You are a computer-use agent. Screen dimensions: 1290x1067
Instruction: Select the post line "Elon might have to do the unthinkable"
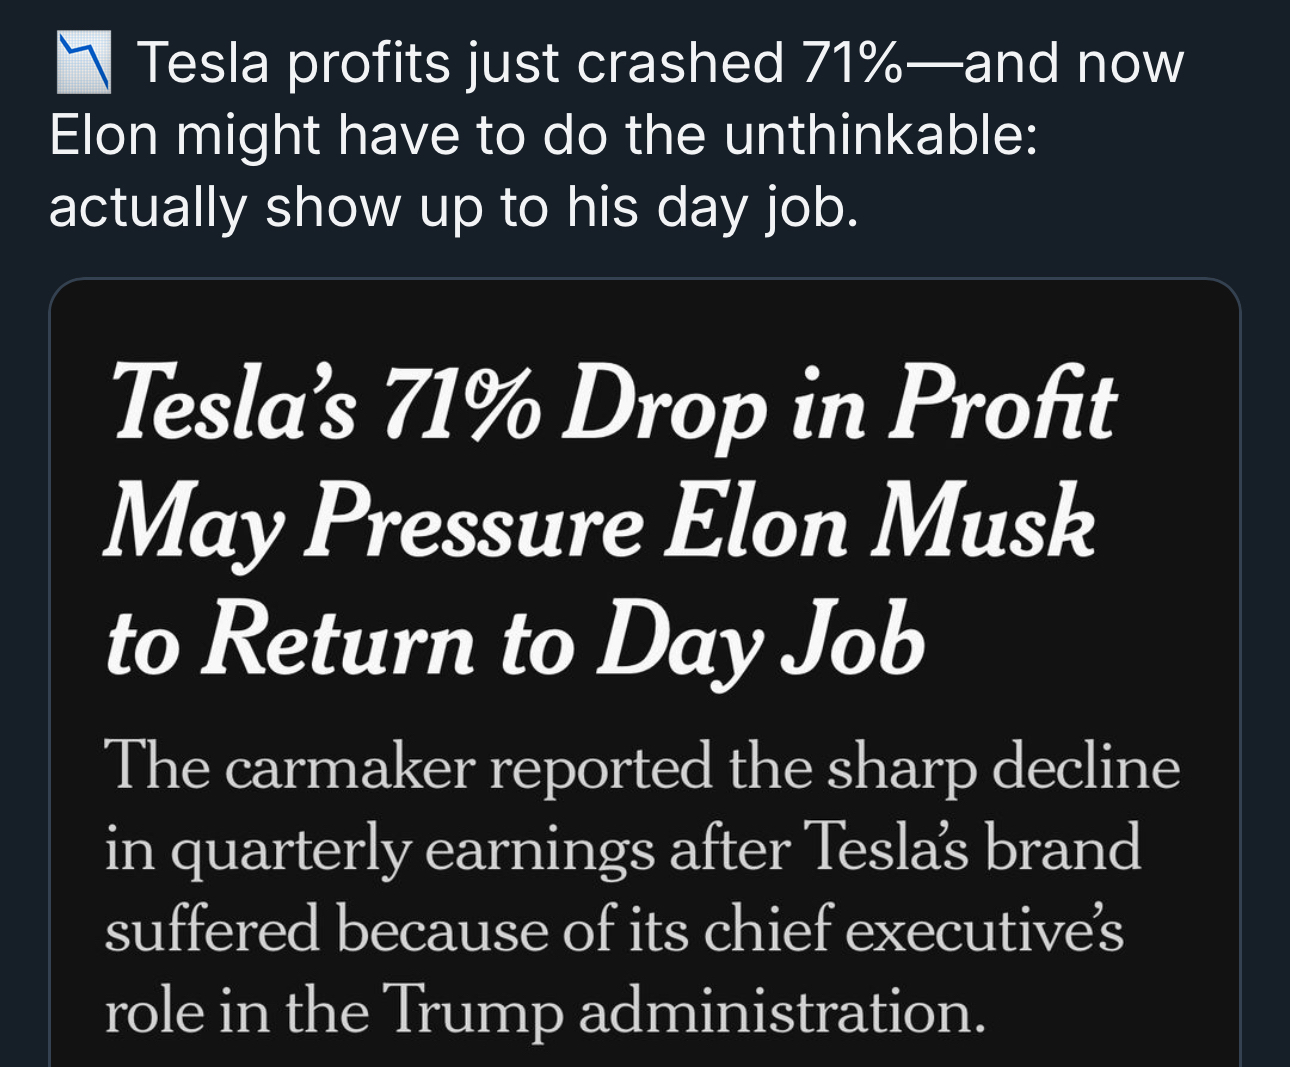[x=543, y=135]
